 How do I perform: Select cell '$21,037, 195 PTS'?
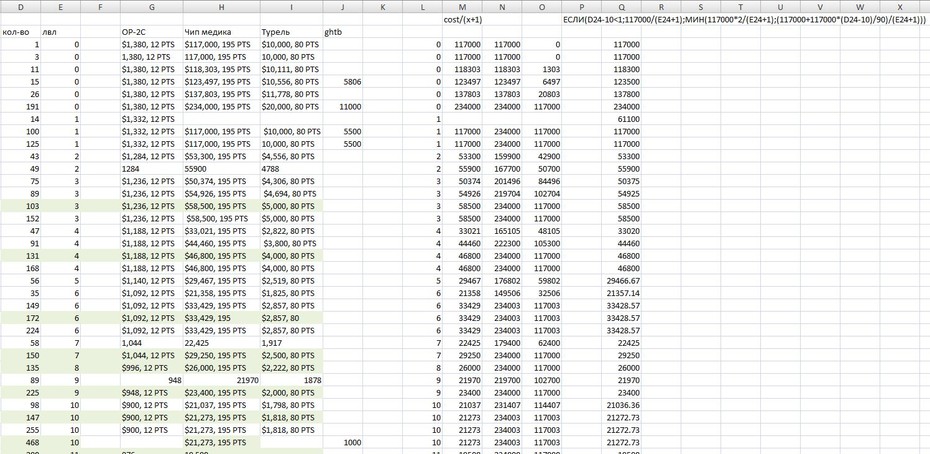tap(221, 405)
